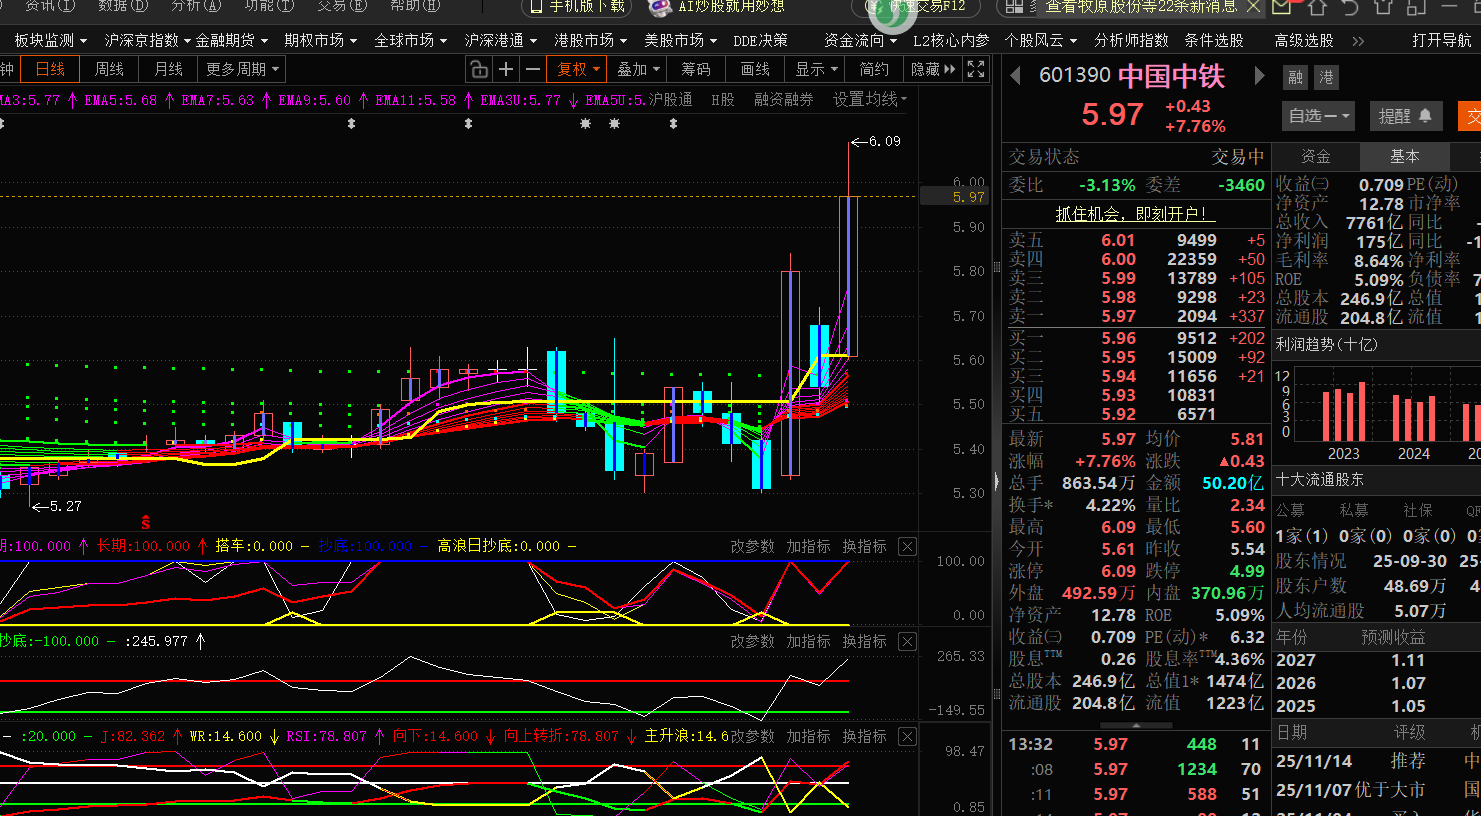Close the third indicator panel X
This screenshot has height=816, width=1481.
(x=907, y=736)
